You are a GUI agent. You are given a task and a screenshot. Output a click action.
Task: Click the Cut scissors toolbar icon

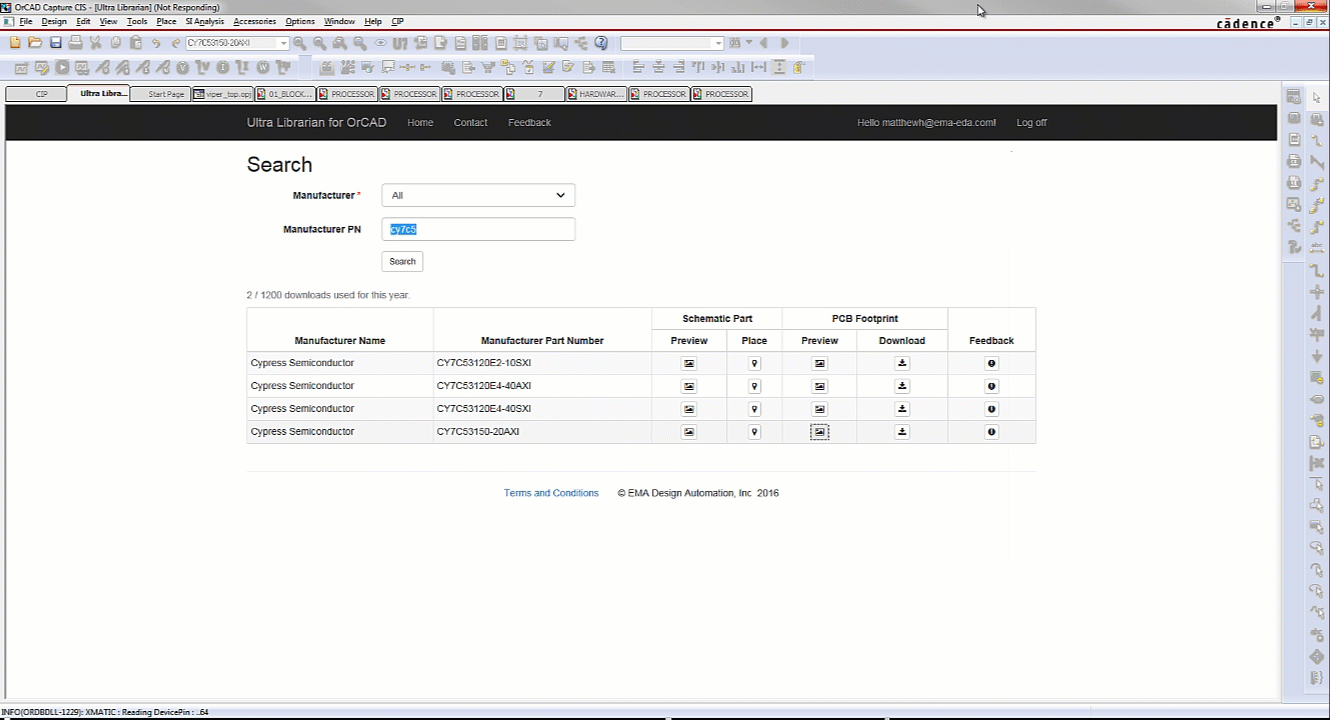click(x=96, y=43)
